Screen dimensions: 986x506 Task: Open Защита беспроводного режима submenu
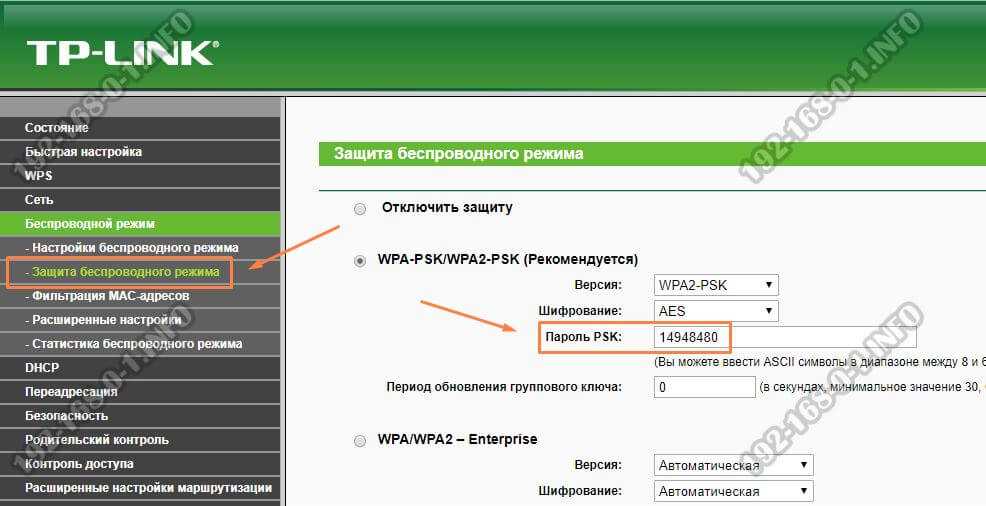tap(140, 272)
